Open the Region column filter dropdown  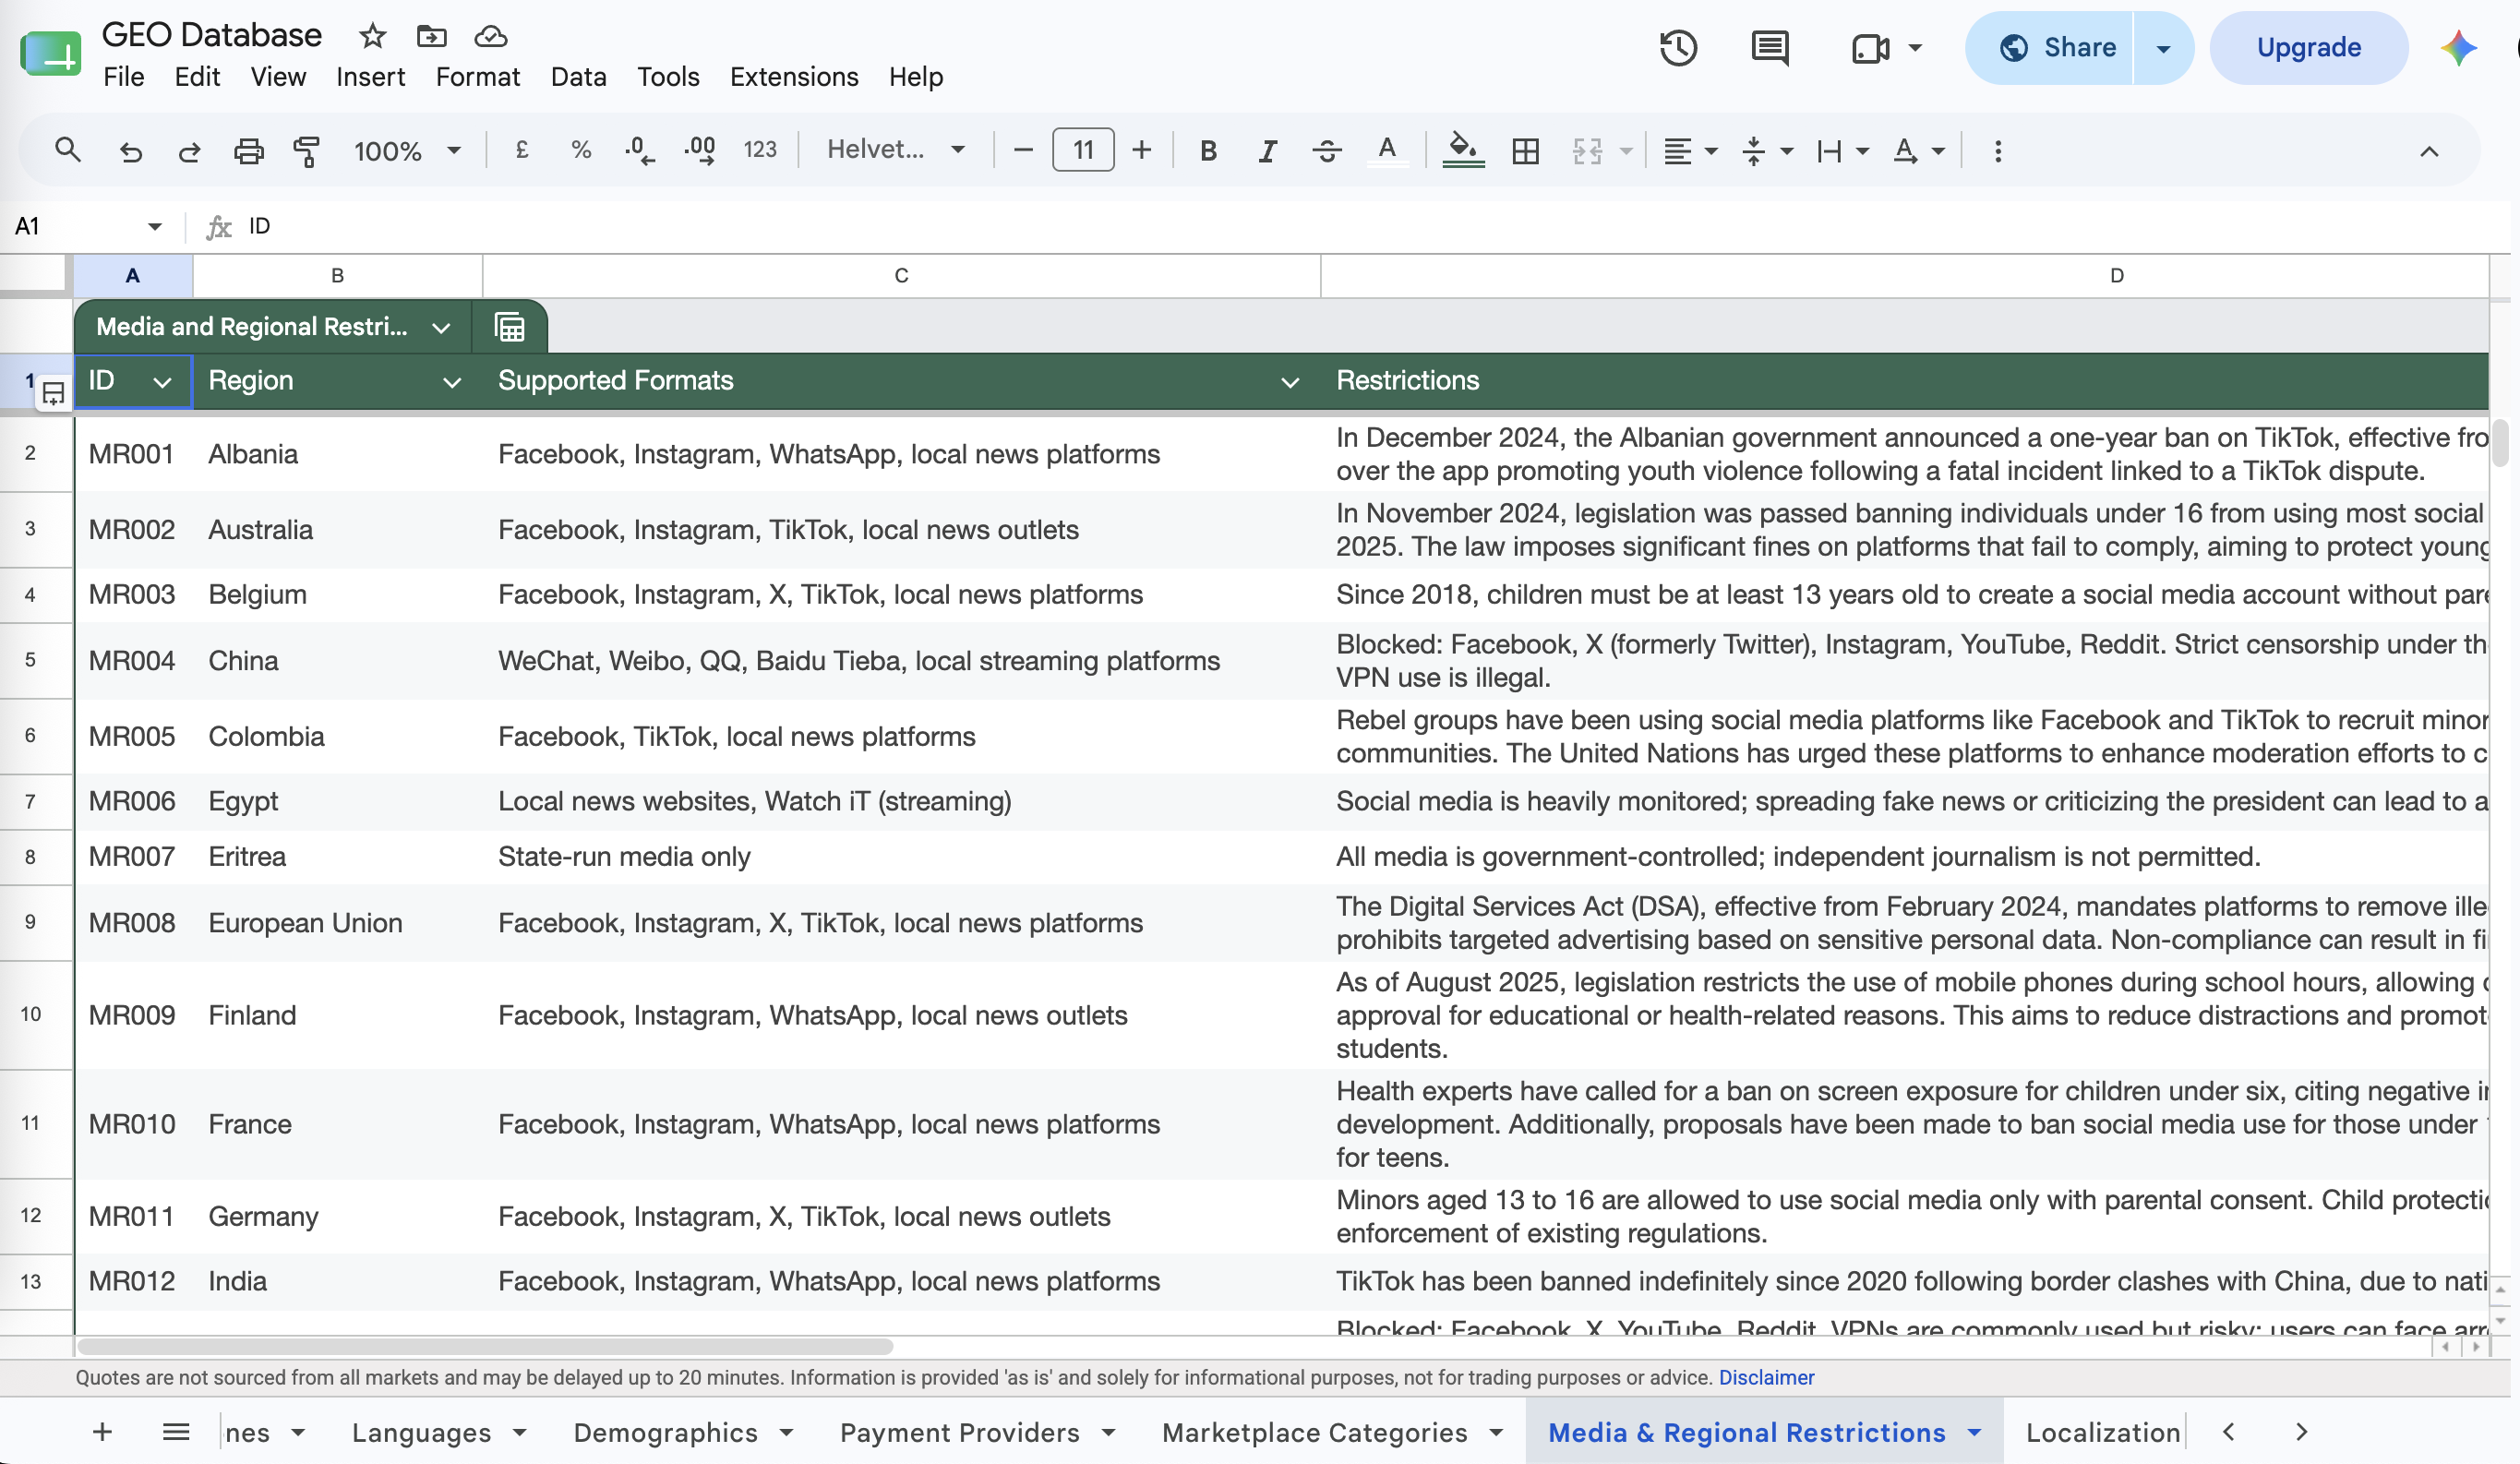click(452, 382)
